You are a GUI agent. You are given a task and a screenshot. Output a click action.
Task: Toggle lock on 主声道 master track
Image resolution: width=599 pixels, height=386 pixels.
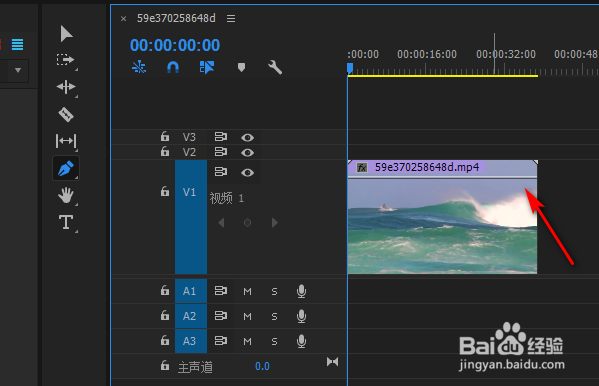click(x=165, y=365)
